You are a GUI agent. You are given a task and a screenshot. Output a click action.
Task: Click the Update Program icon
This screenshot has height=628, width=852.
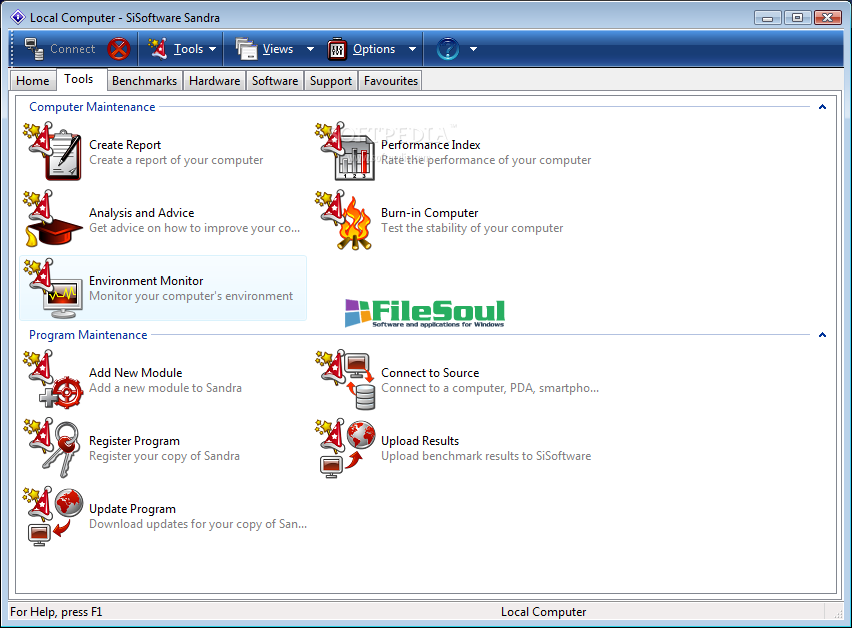[x=52, y=516]
